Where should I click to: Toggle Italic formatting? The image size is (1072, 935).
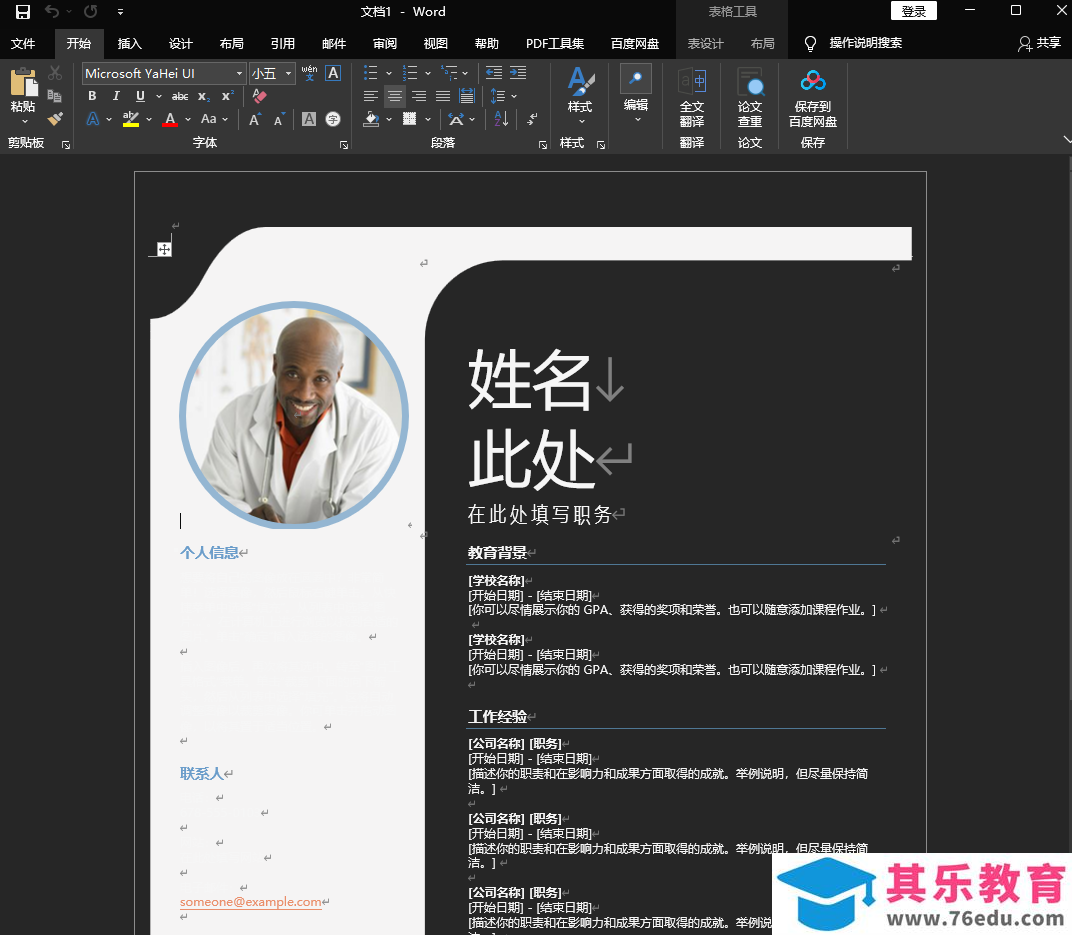[x=116, y=96]
